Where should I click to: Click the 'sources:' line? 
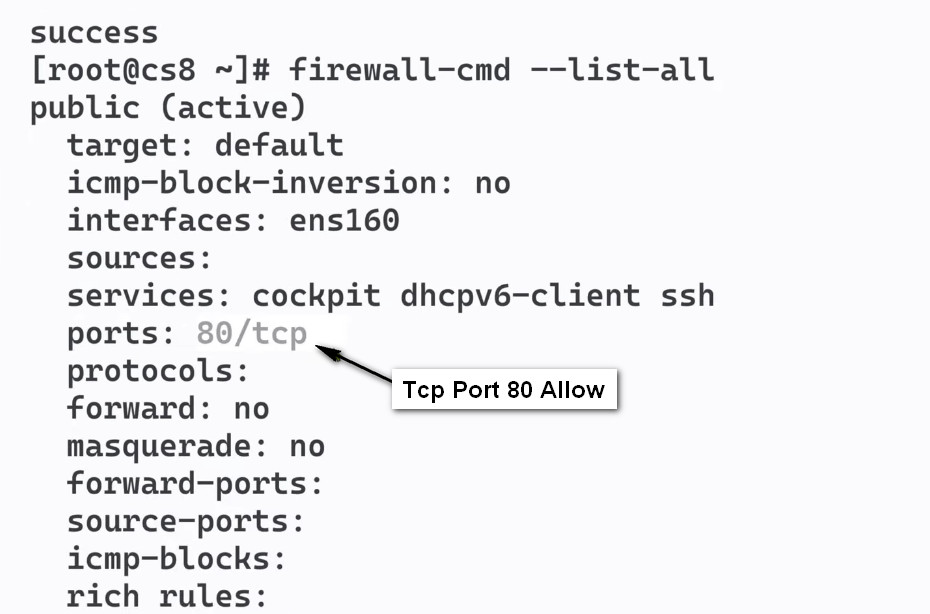(x=139, y=259)
